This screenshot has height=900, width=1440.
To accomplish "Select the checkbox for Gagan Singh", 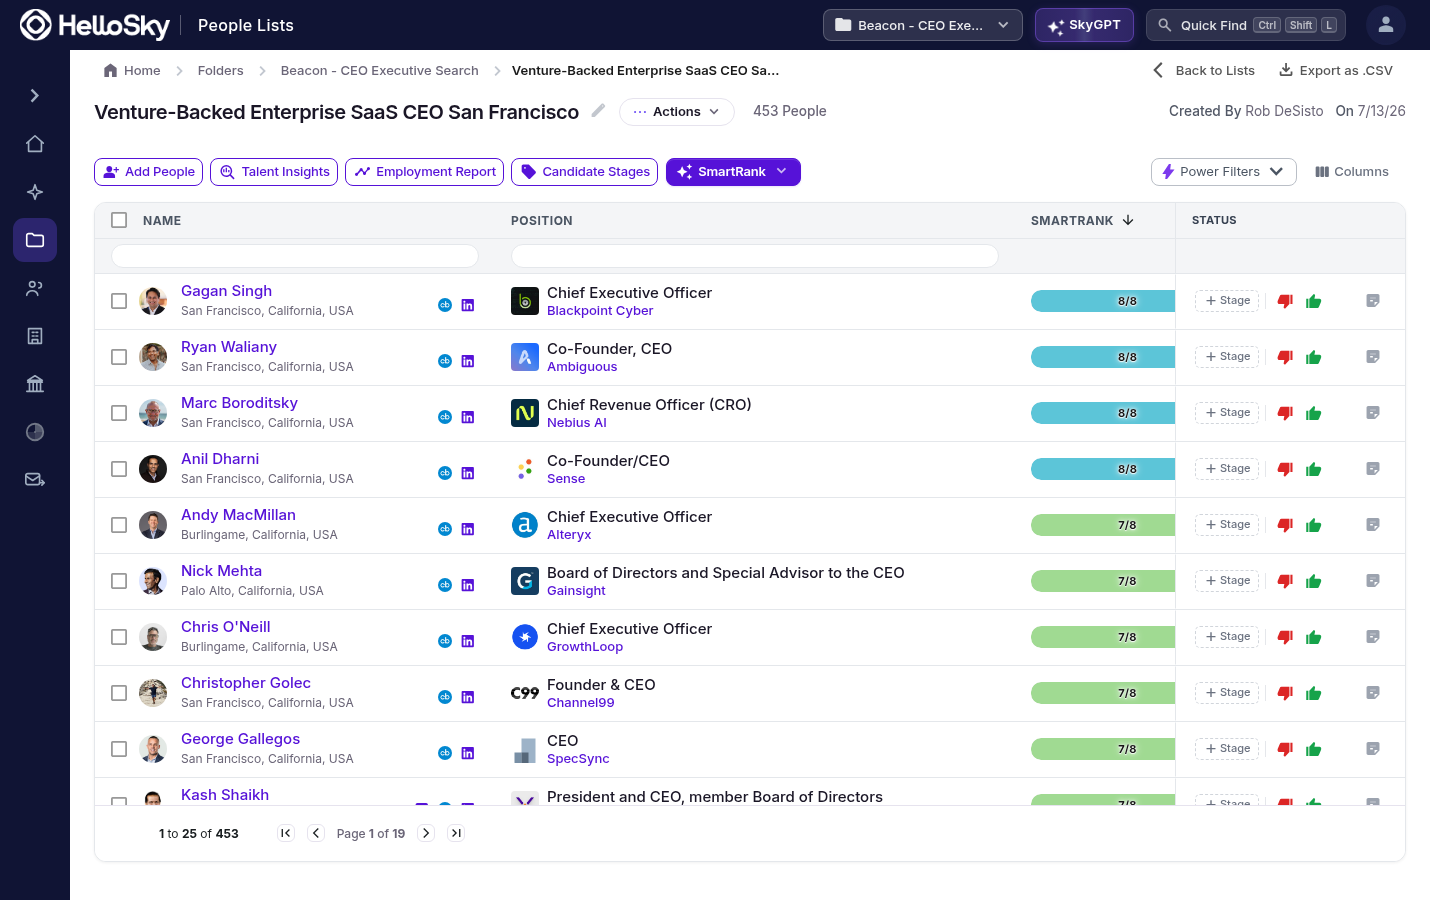I will [119, 301].
